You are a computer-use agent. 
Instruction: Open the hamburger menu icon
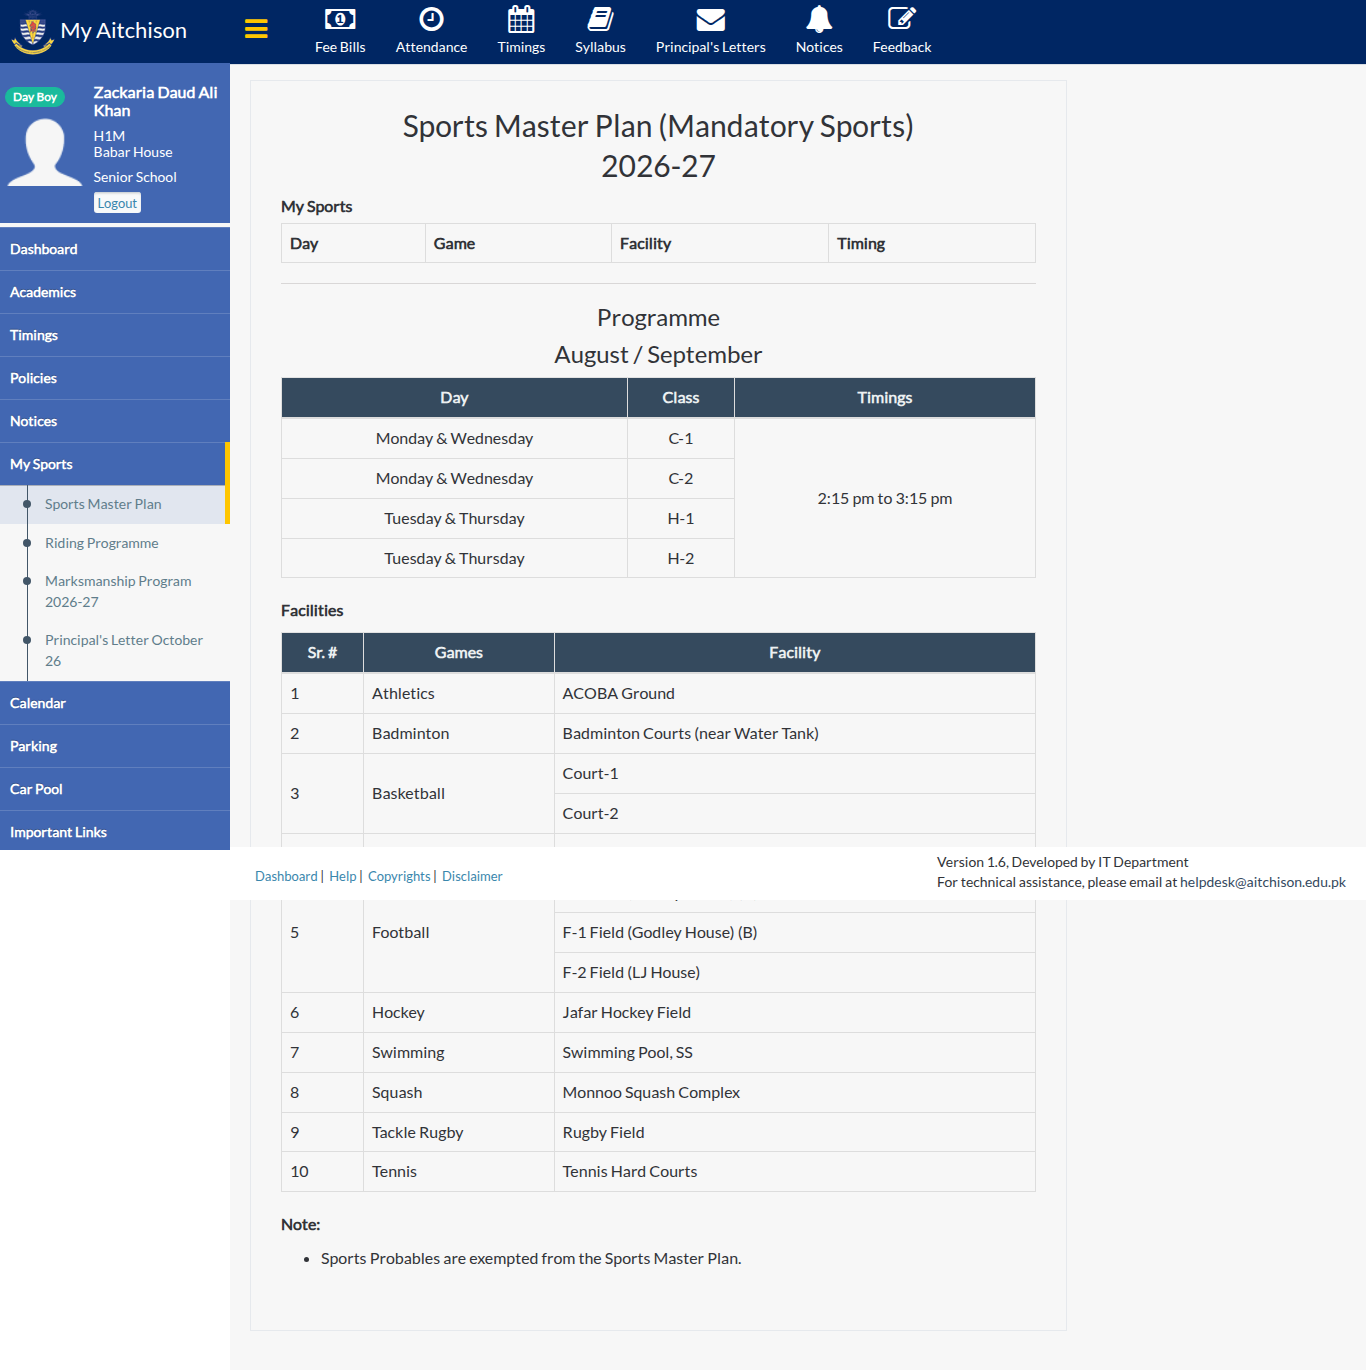coord(256,29)
